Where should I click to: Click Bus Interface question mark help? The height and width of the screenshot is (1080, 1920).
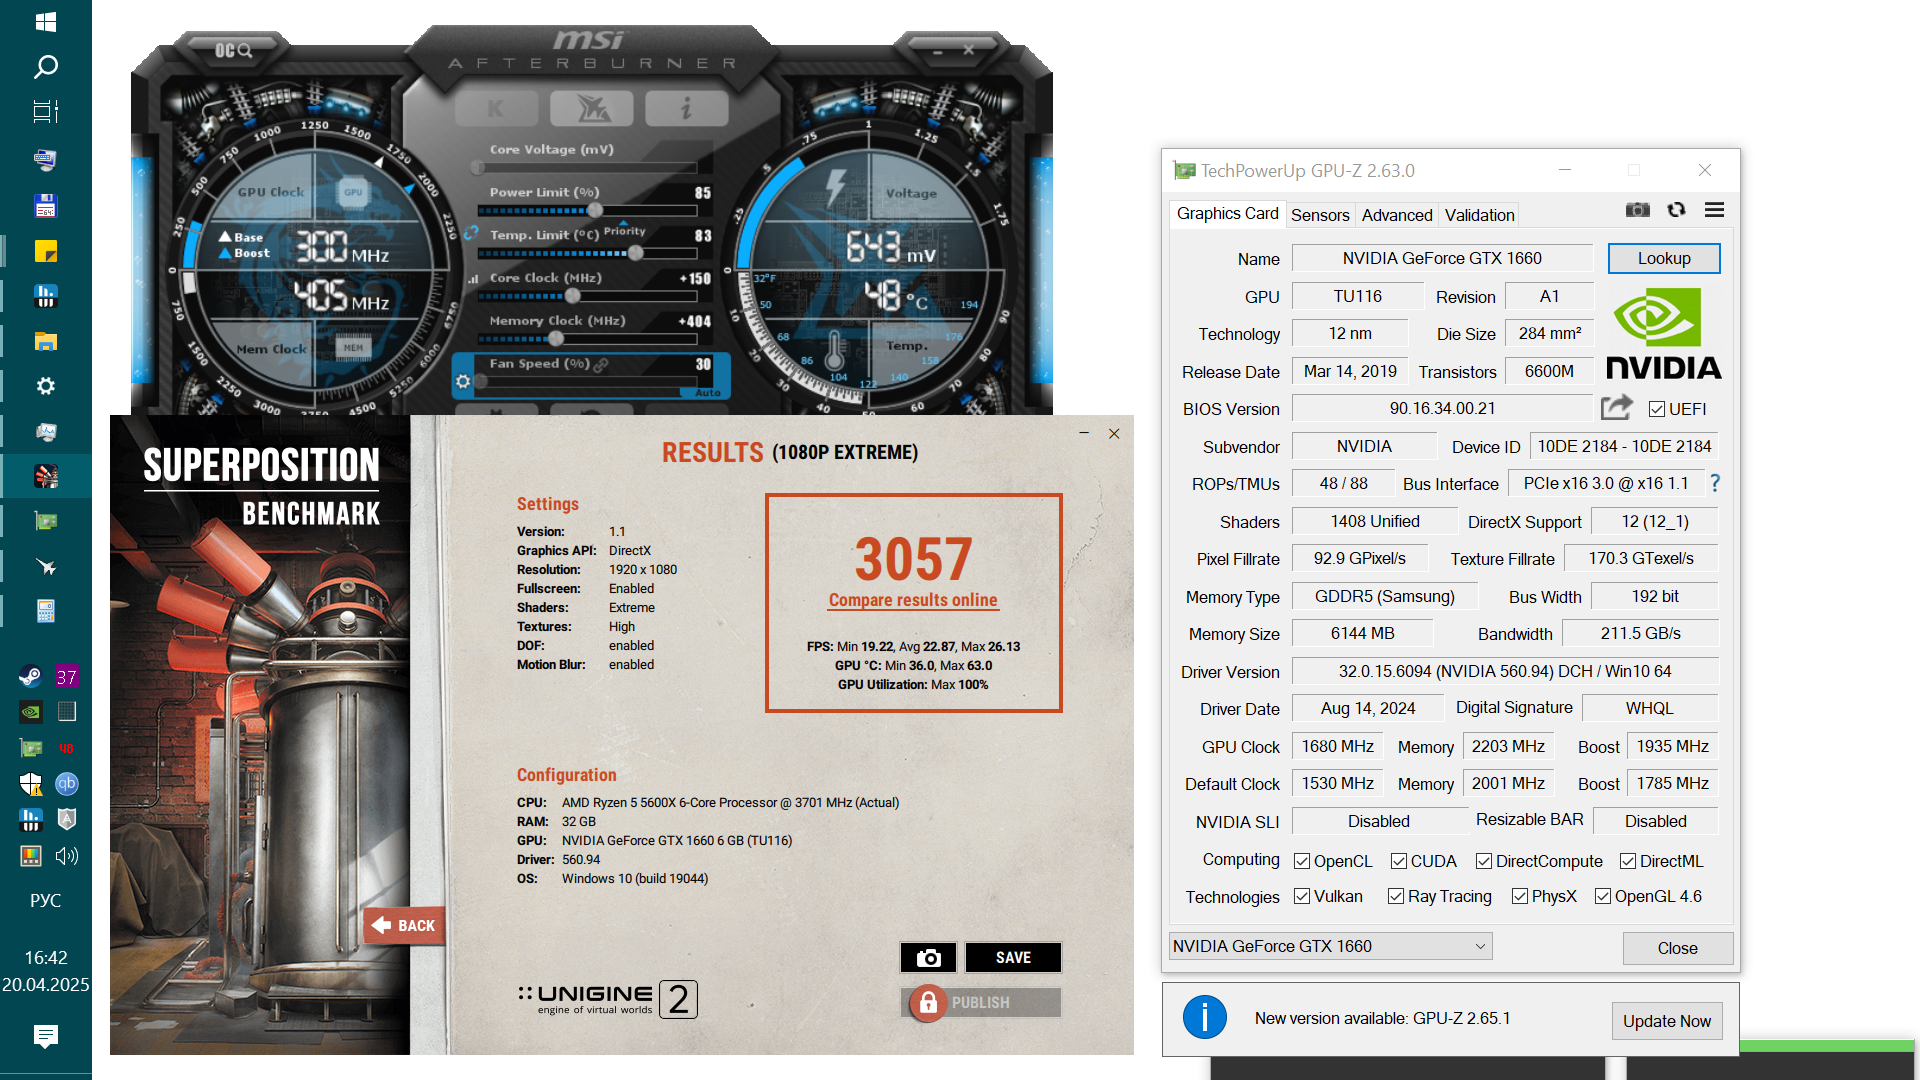1715,483
